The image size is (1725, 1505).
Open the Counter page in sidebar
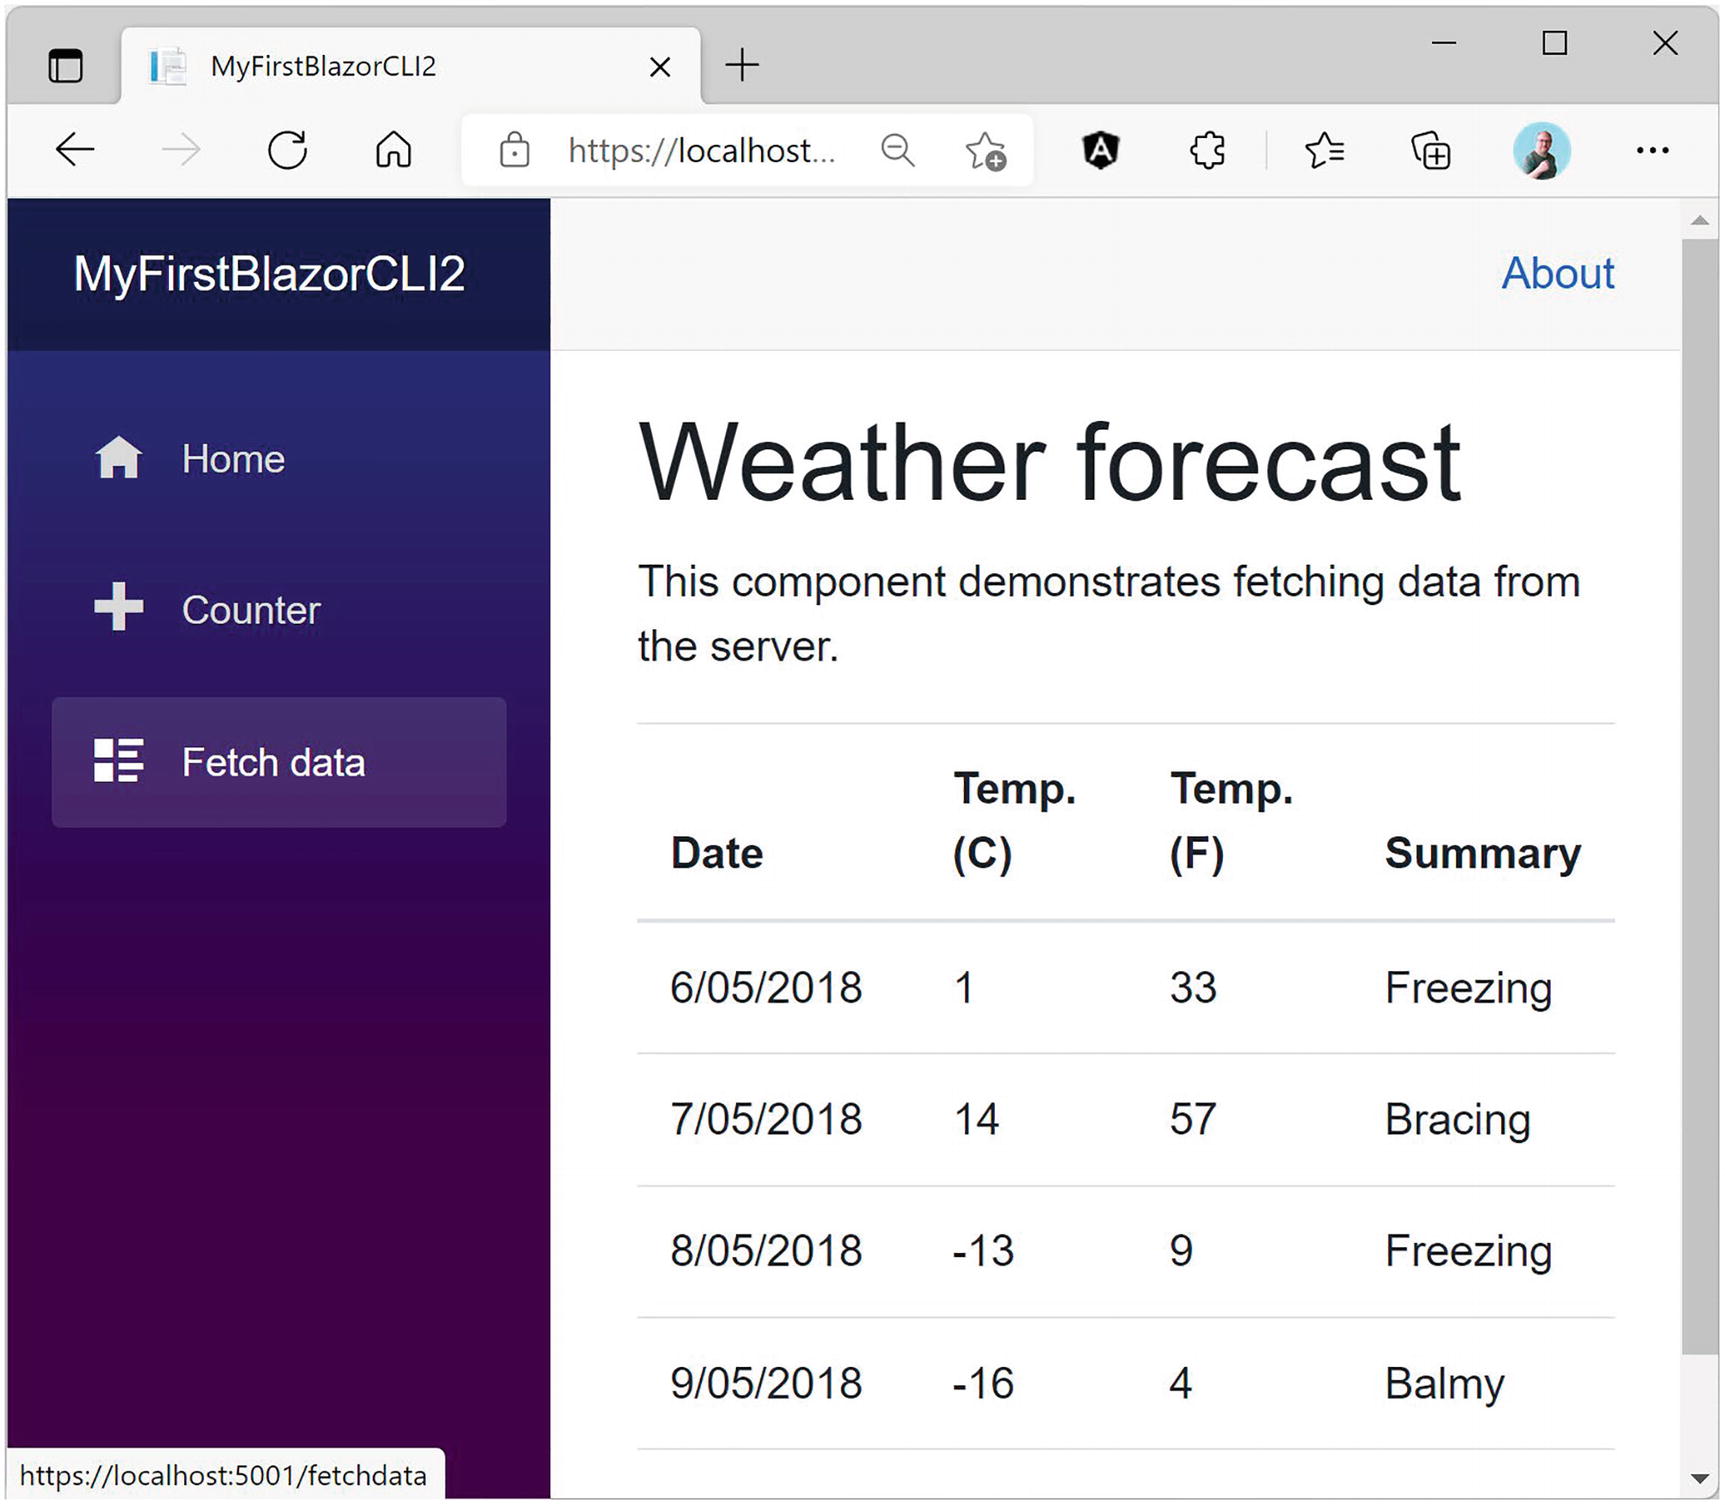[x=250, y=610]
